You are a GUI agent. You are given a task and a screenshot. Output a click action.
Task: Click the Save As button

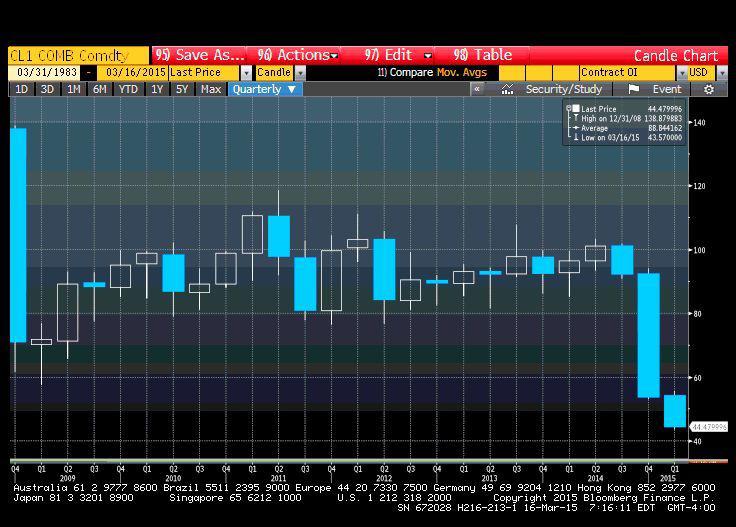point(199,55)
